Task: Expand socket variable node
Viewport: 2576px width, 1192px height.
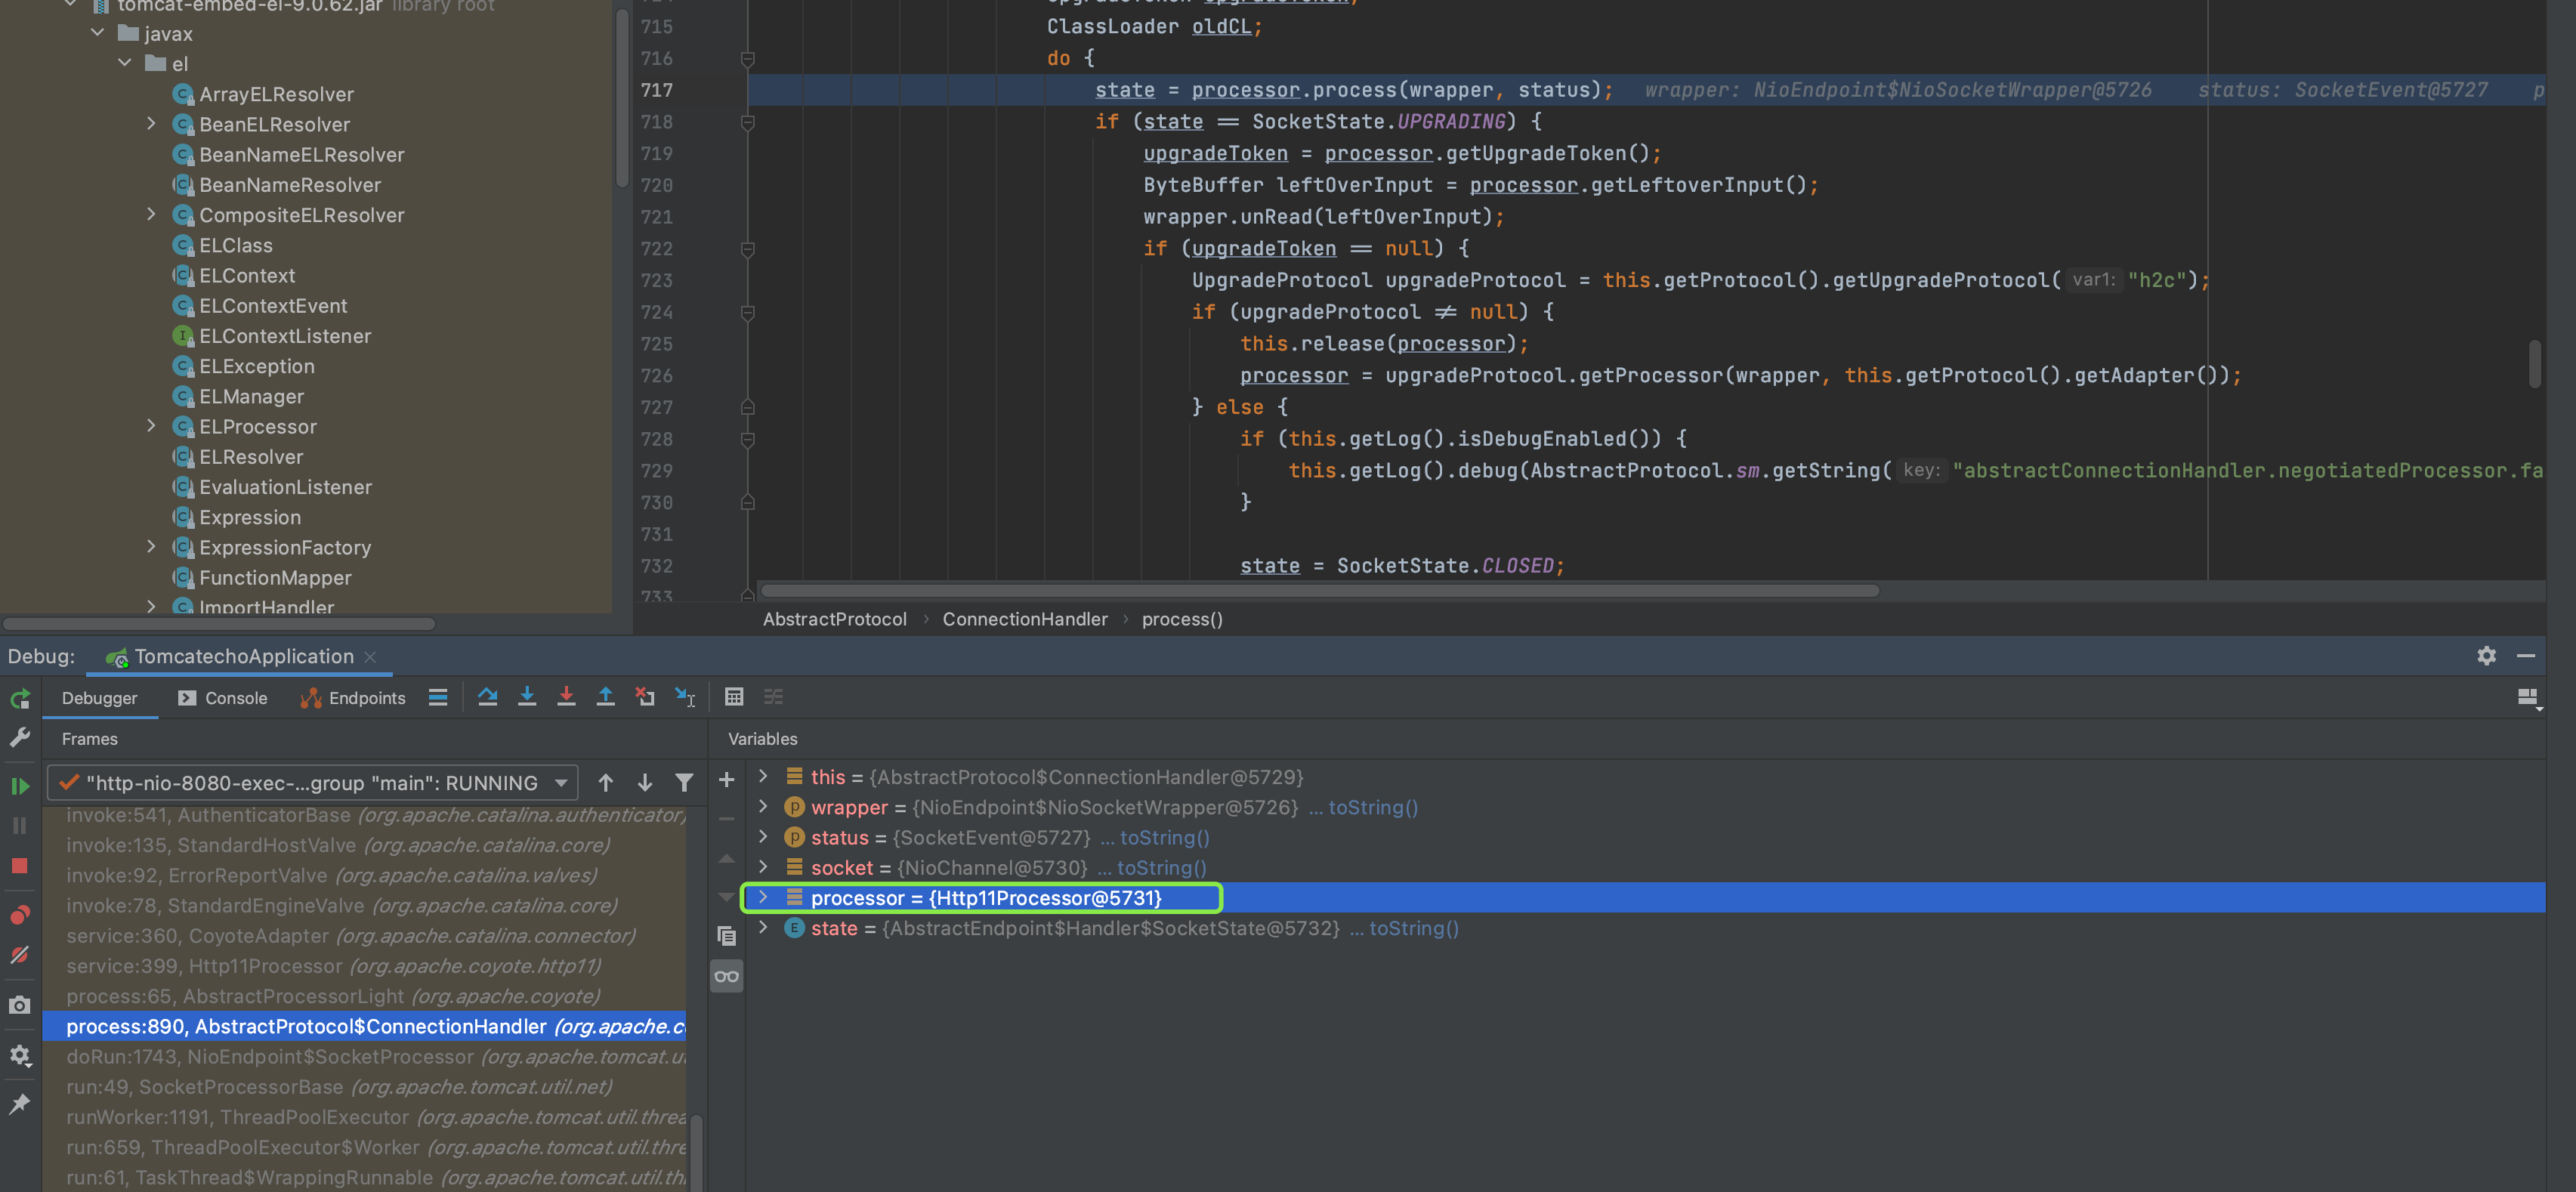Action: coord(764,867)
